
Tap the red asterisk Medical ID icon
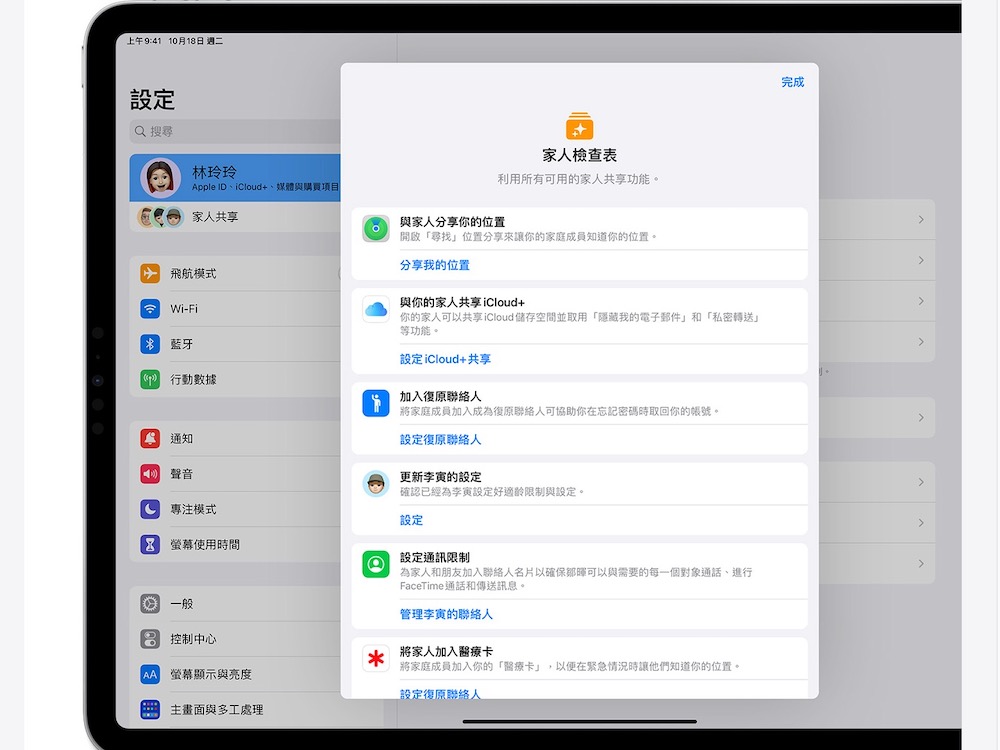coord(376,658)
